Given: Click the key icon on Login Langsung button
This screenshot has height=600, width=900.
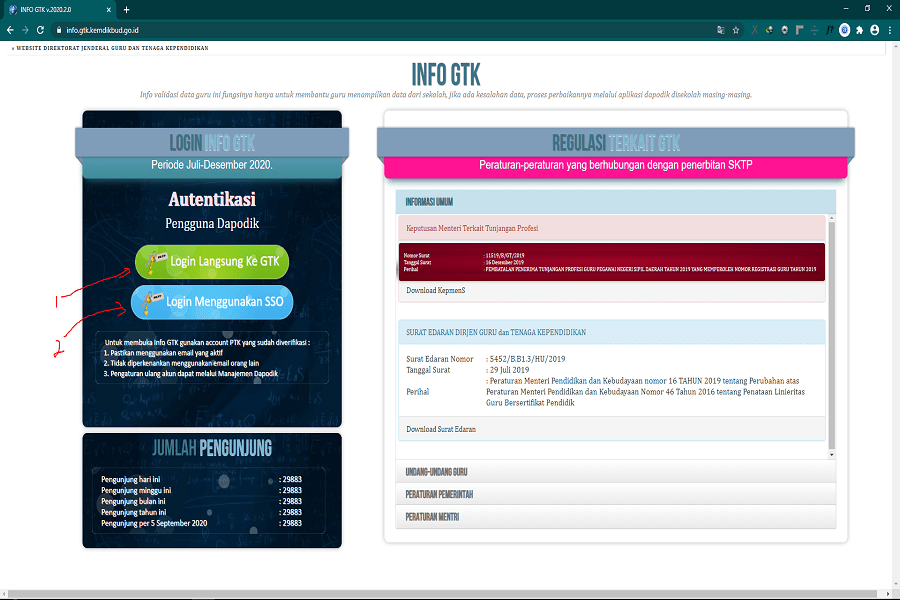Looking at the screenshot, I should point(154,262).
